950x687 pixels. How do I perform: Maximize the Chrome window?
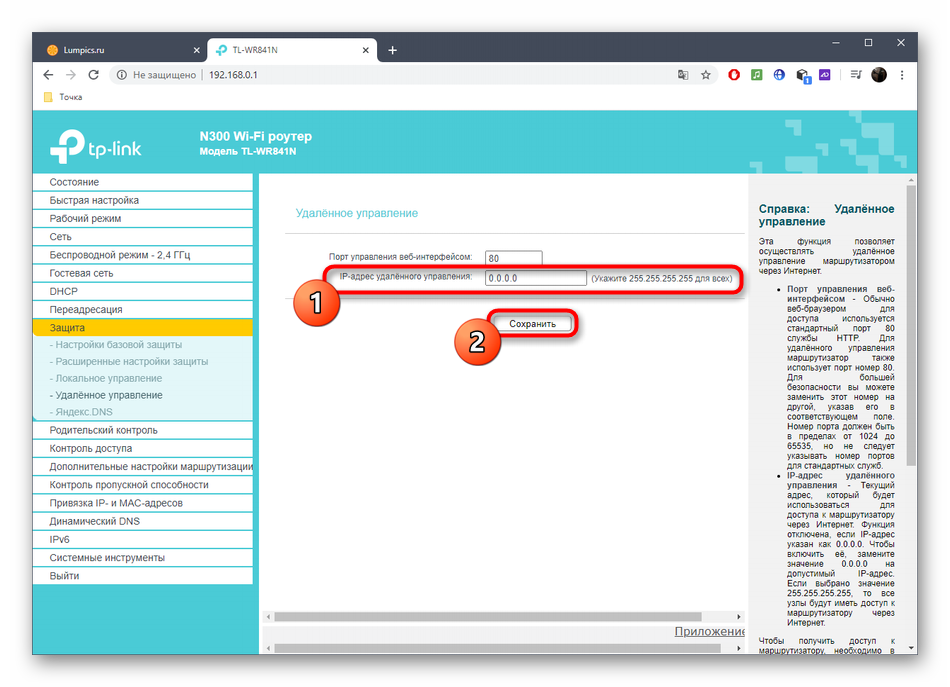pos(868,42)
